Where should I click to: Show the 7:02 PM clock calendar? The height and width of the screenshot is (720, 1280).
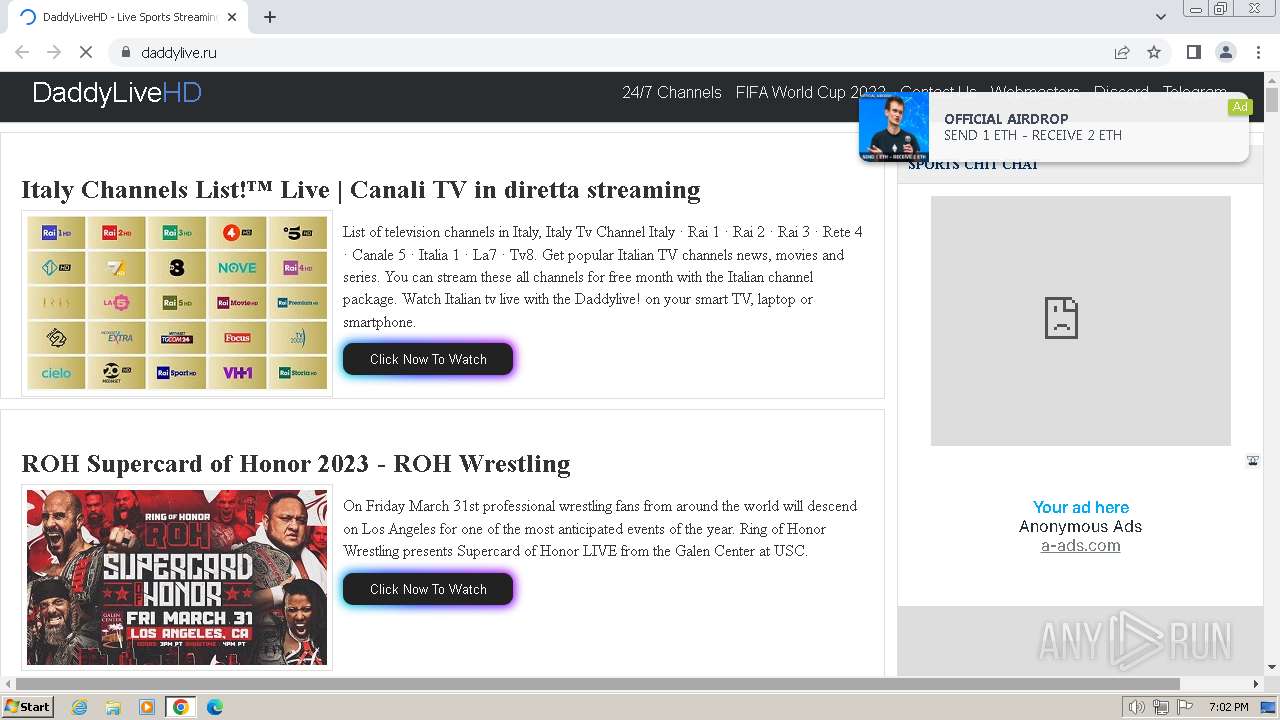[x=1228, y=707]
